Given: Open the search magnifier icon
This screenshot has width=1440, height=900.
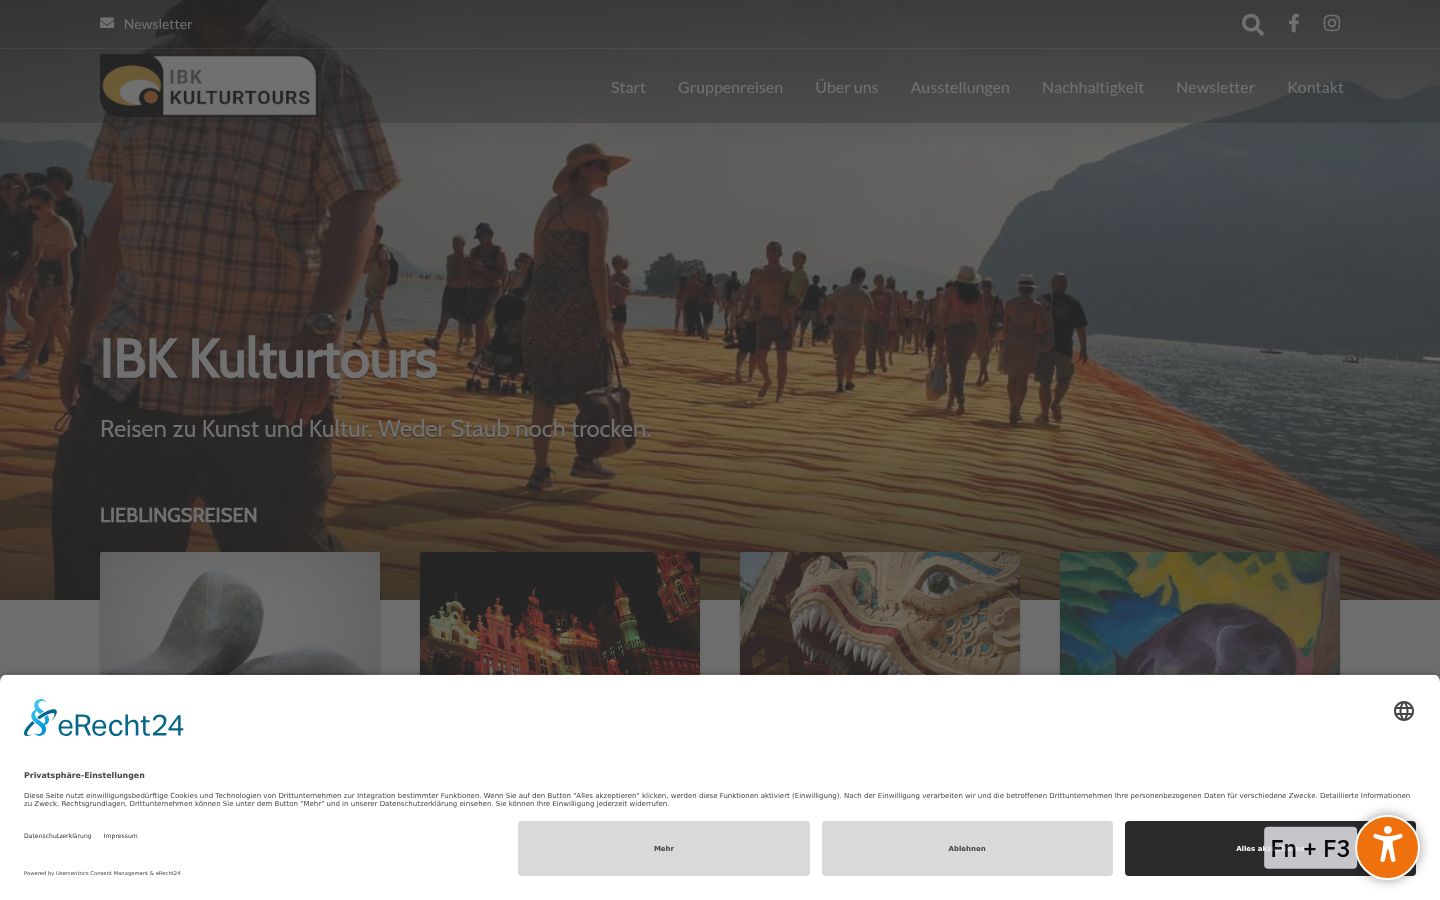Looking at the screenshot, I should pos(1252,24).
